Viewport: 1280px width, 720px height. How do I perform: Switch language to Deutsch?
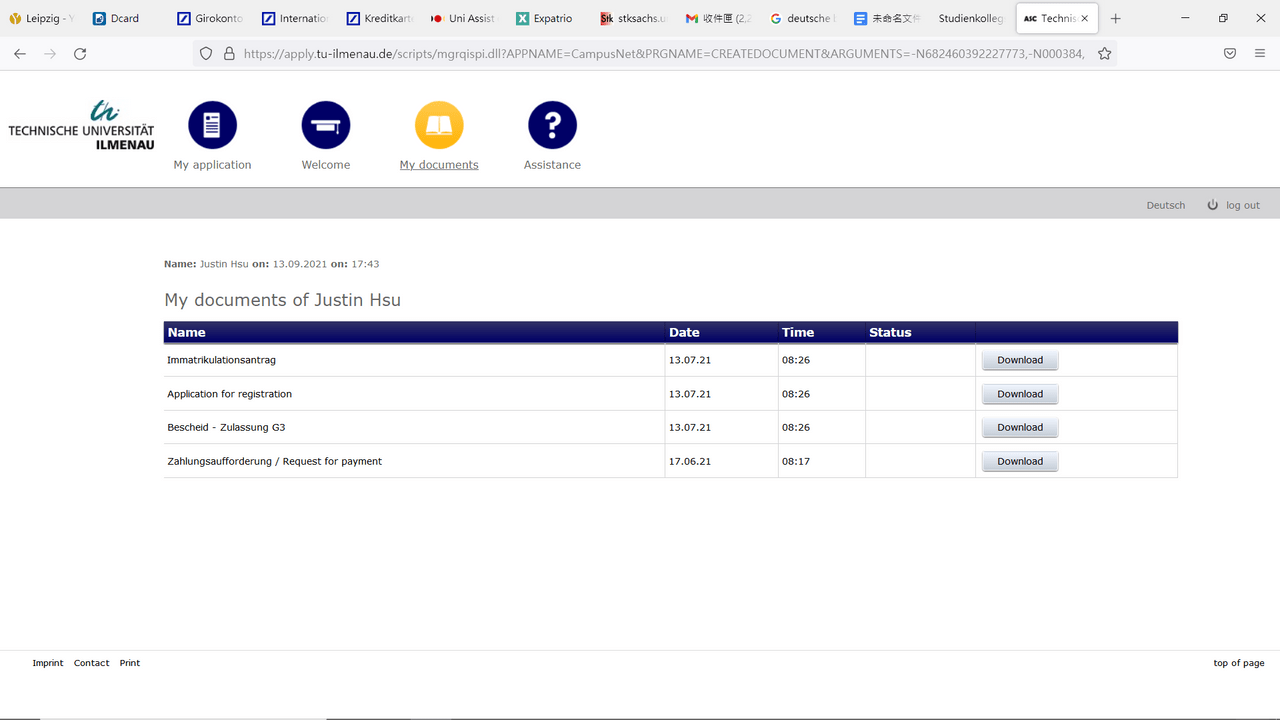click(x=1165, y=205)
